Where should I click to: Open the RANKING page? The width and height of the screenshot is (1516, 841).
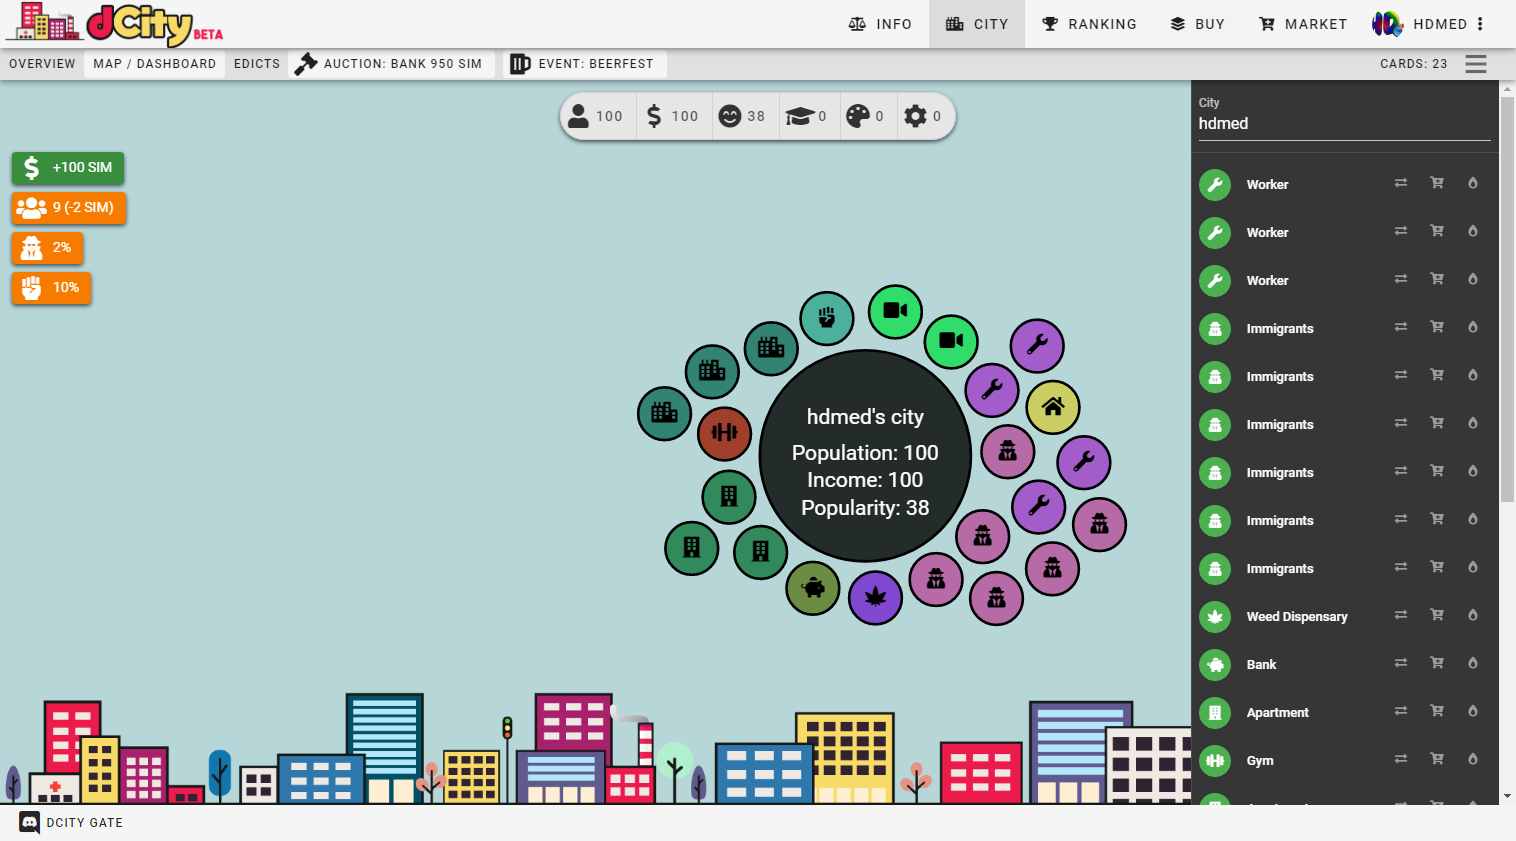(1089, 24)
